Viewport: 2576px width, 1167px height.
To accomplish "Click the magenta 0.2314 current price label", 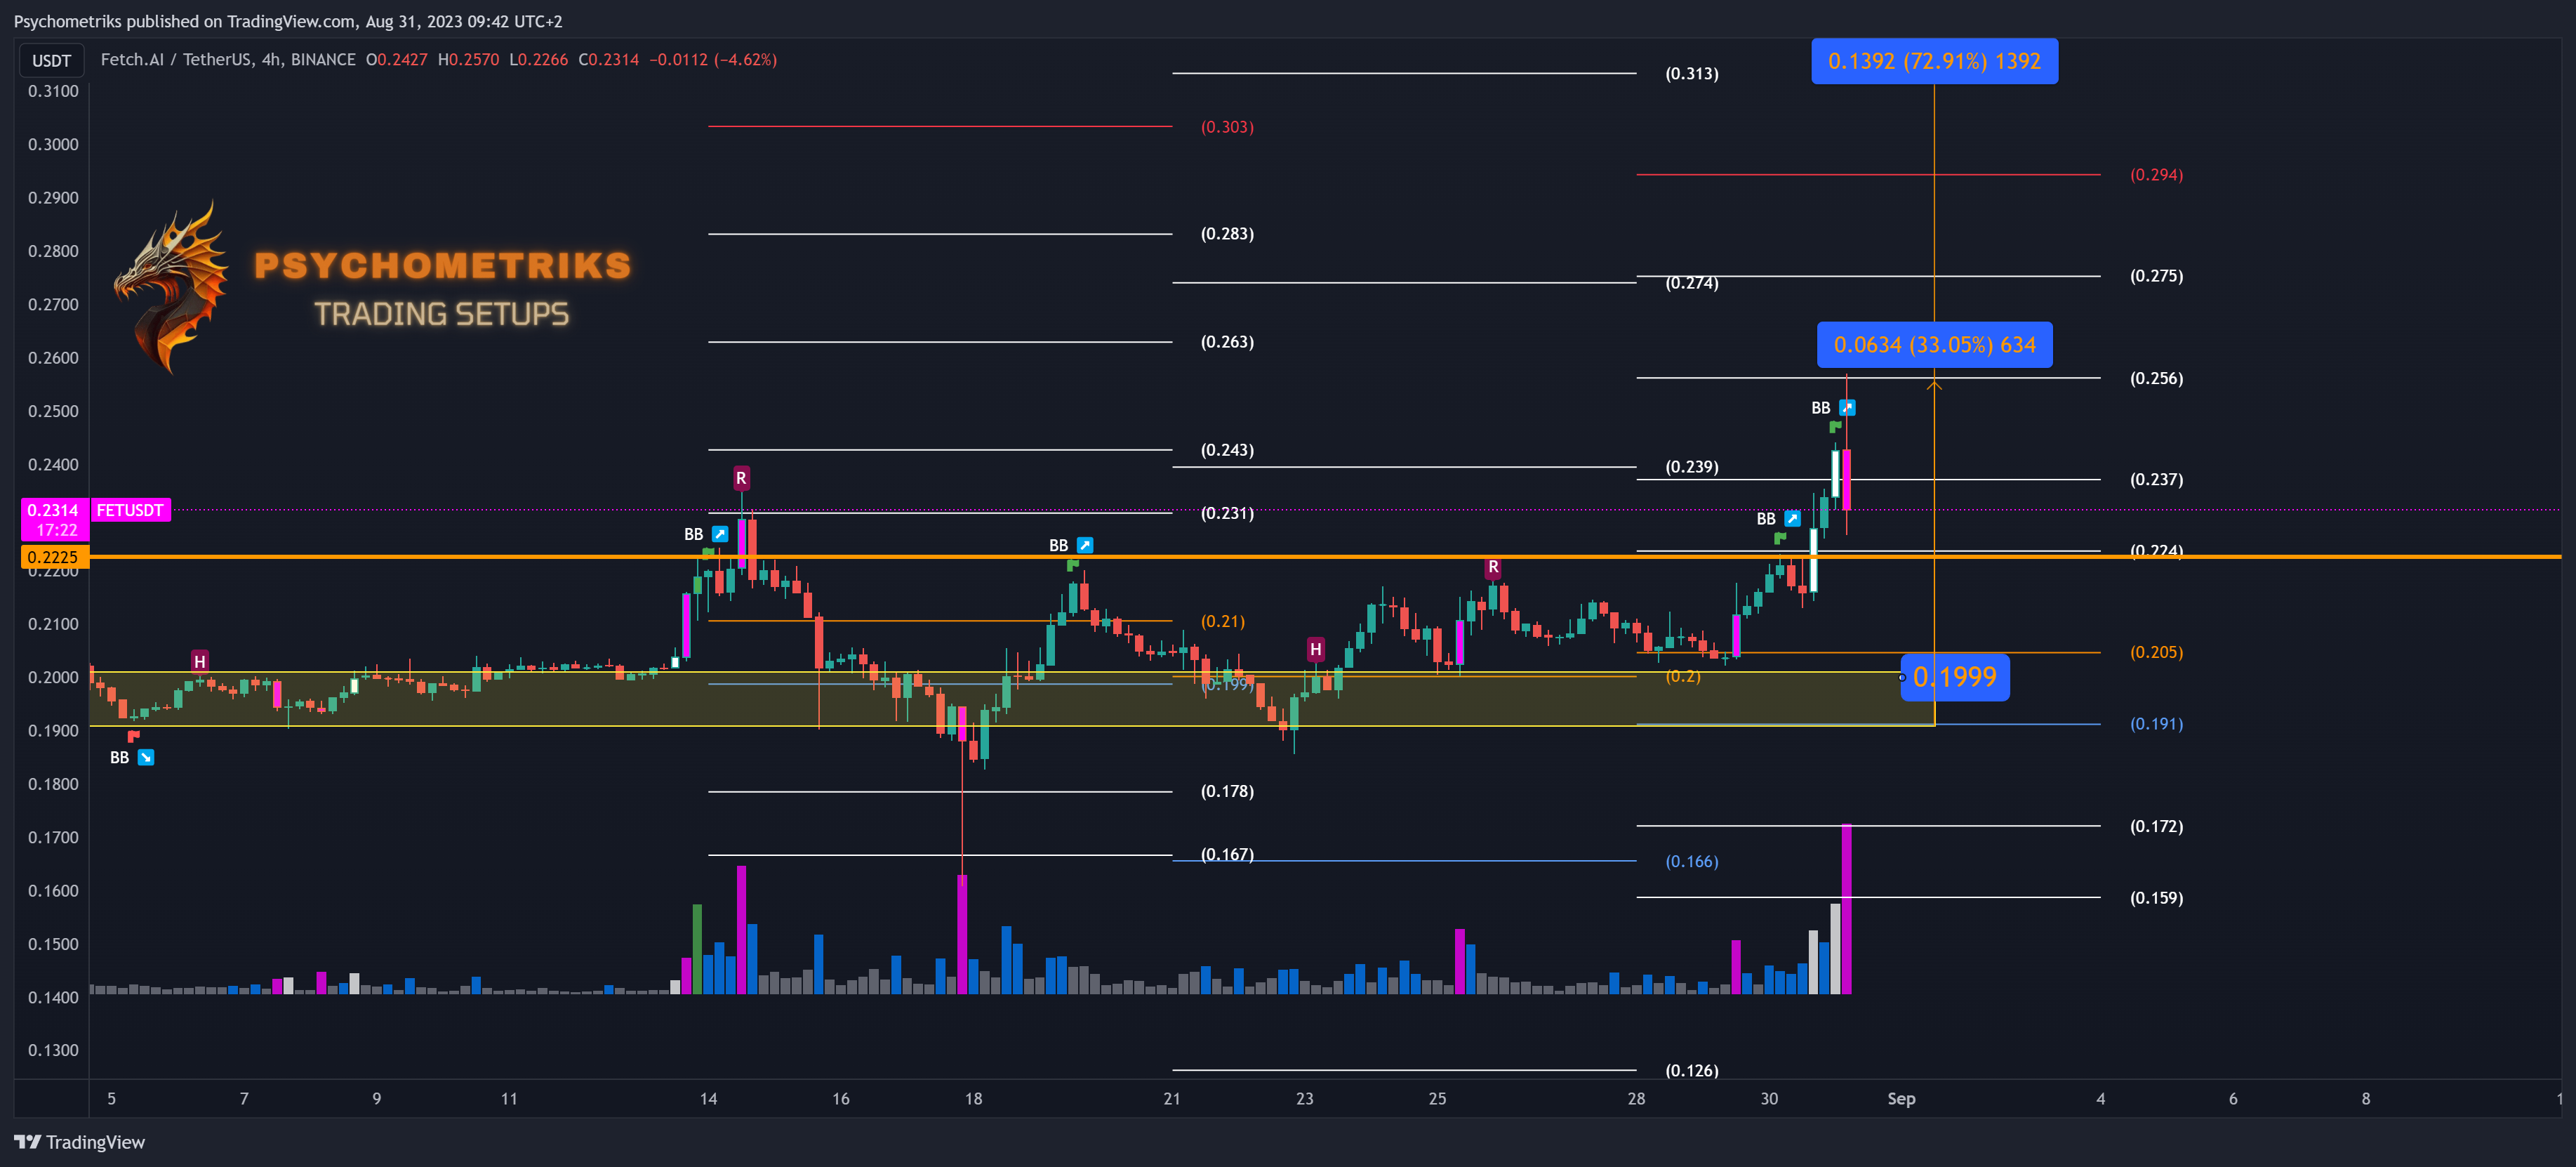I will point(55,520).
